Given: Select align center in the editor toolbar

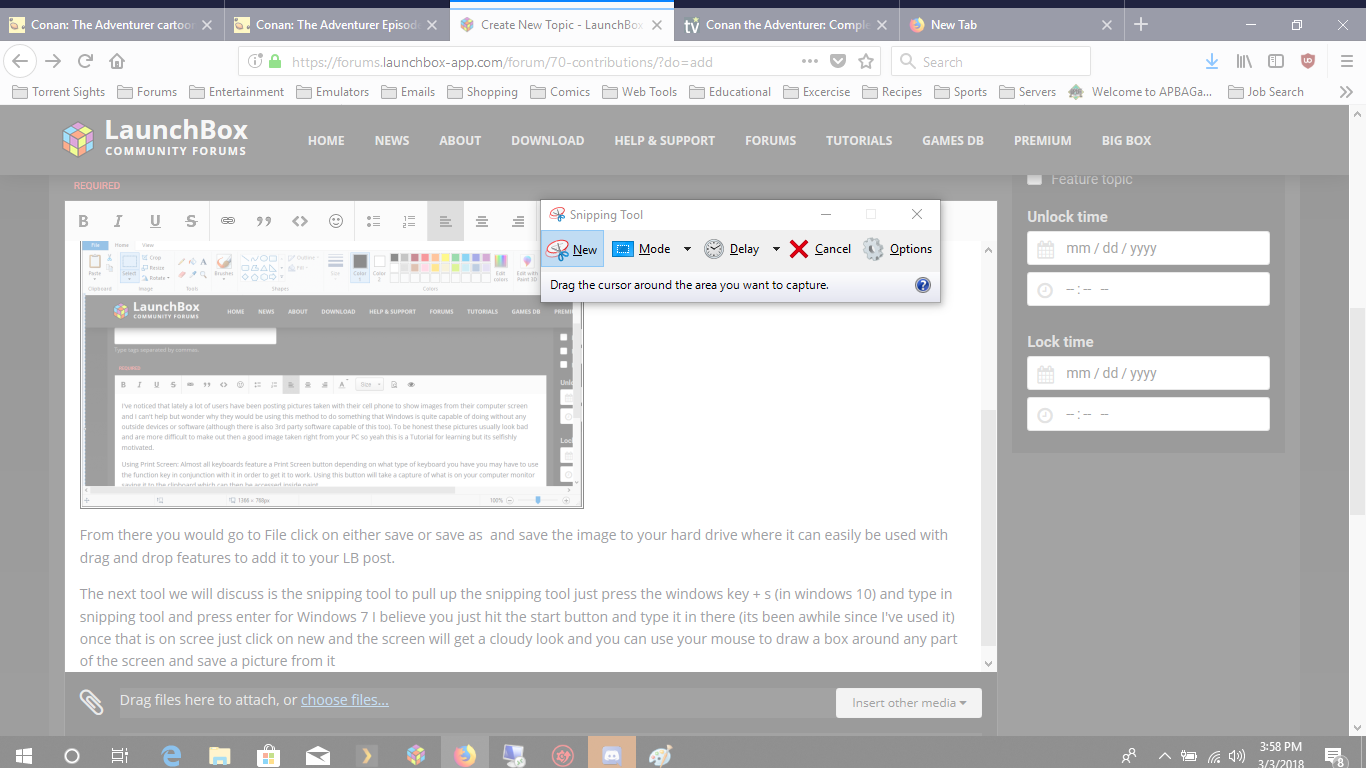Looking at the screenshot, I should coord(482,221).
